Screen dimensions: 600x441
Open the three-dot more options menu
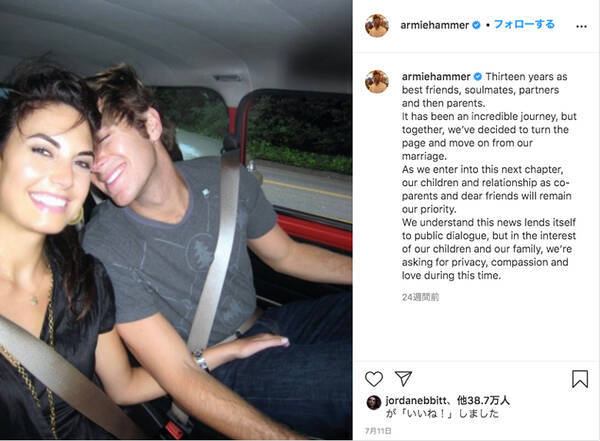(581, 26)
